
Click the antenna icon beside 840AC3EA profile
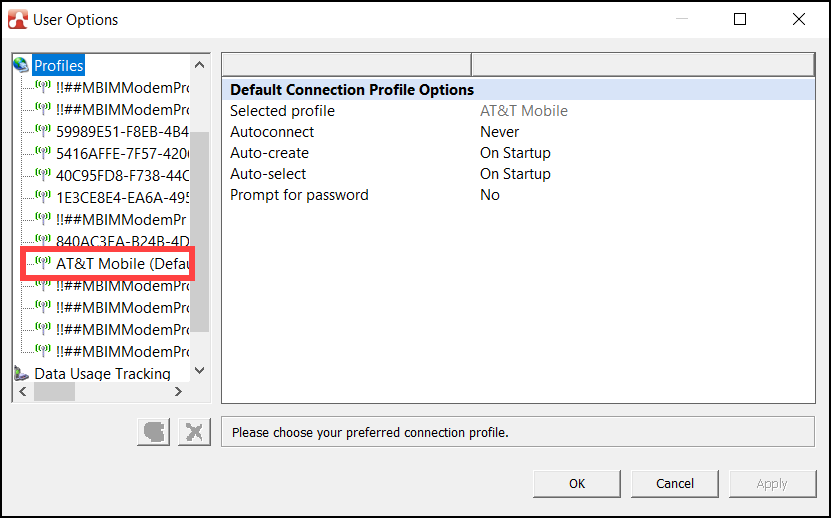tap(43, 240)
